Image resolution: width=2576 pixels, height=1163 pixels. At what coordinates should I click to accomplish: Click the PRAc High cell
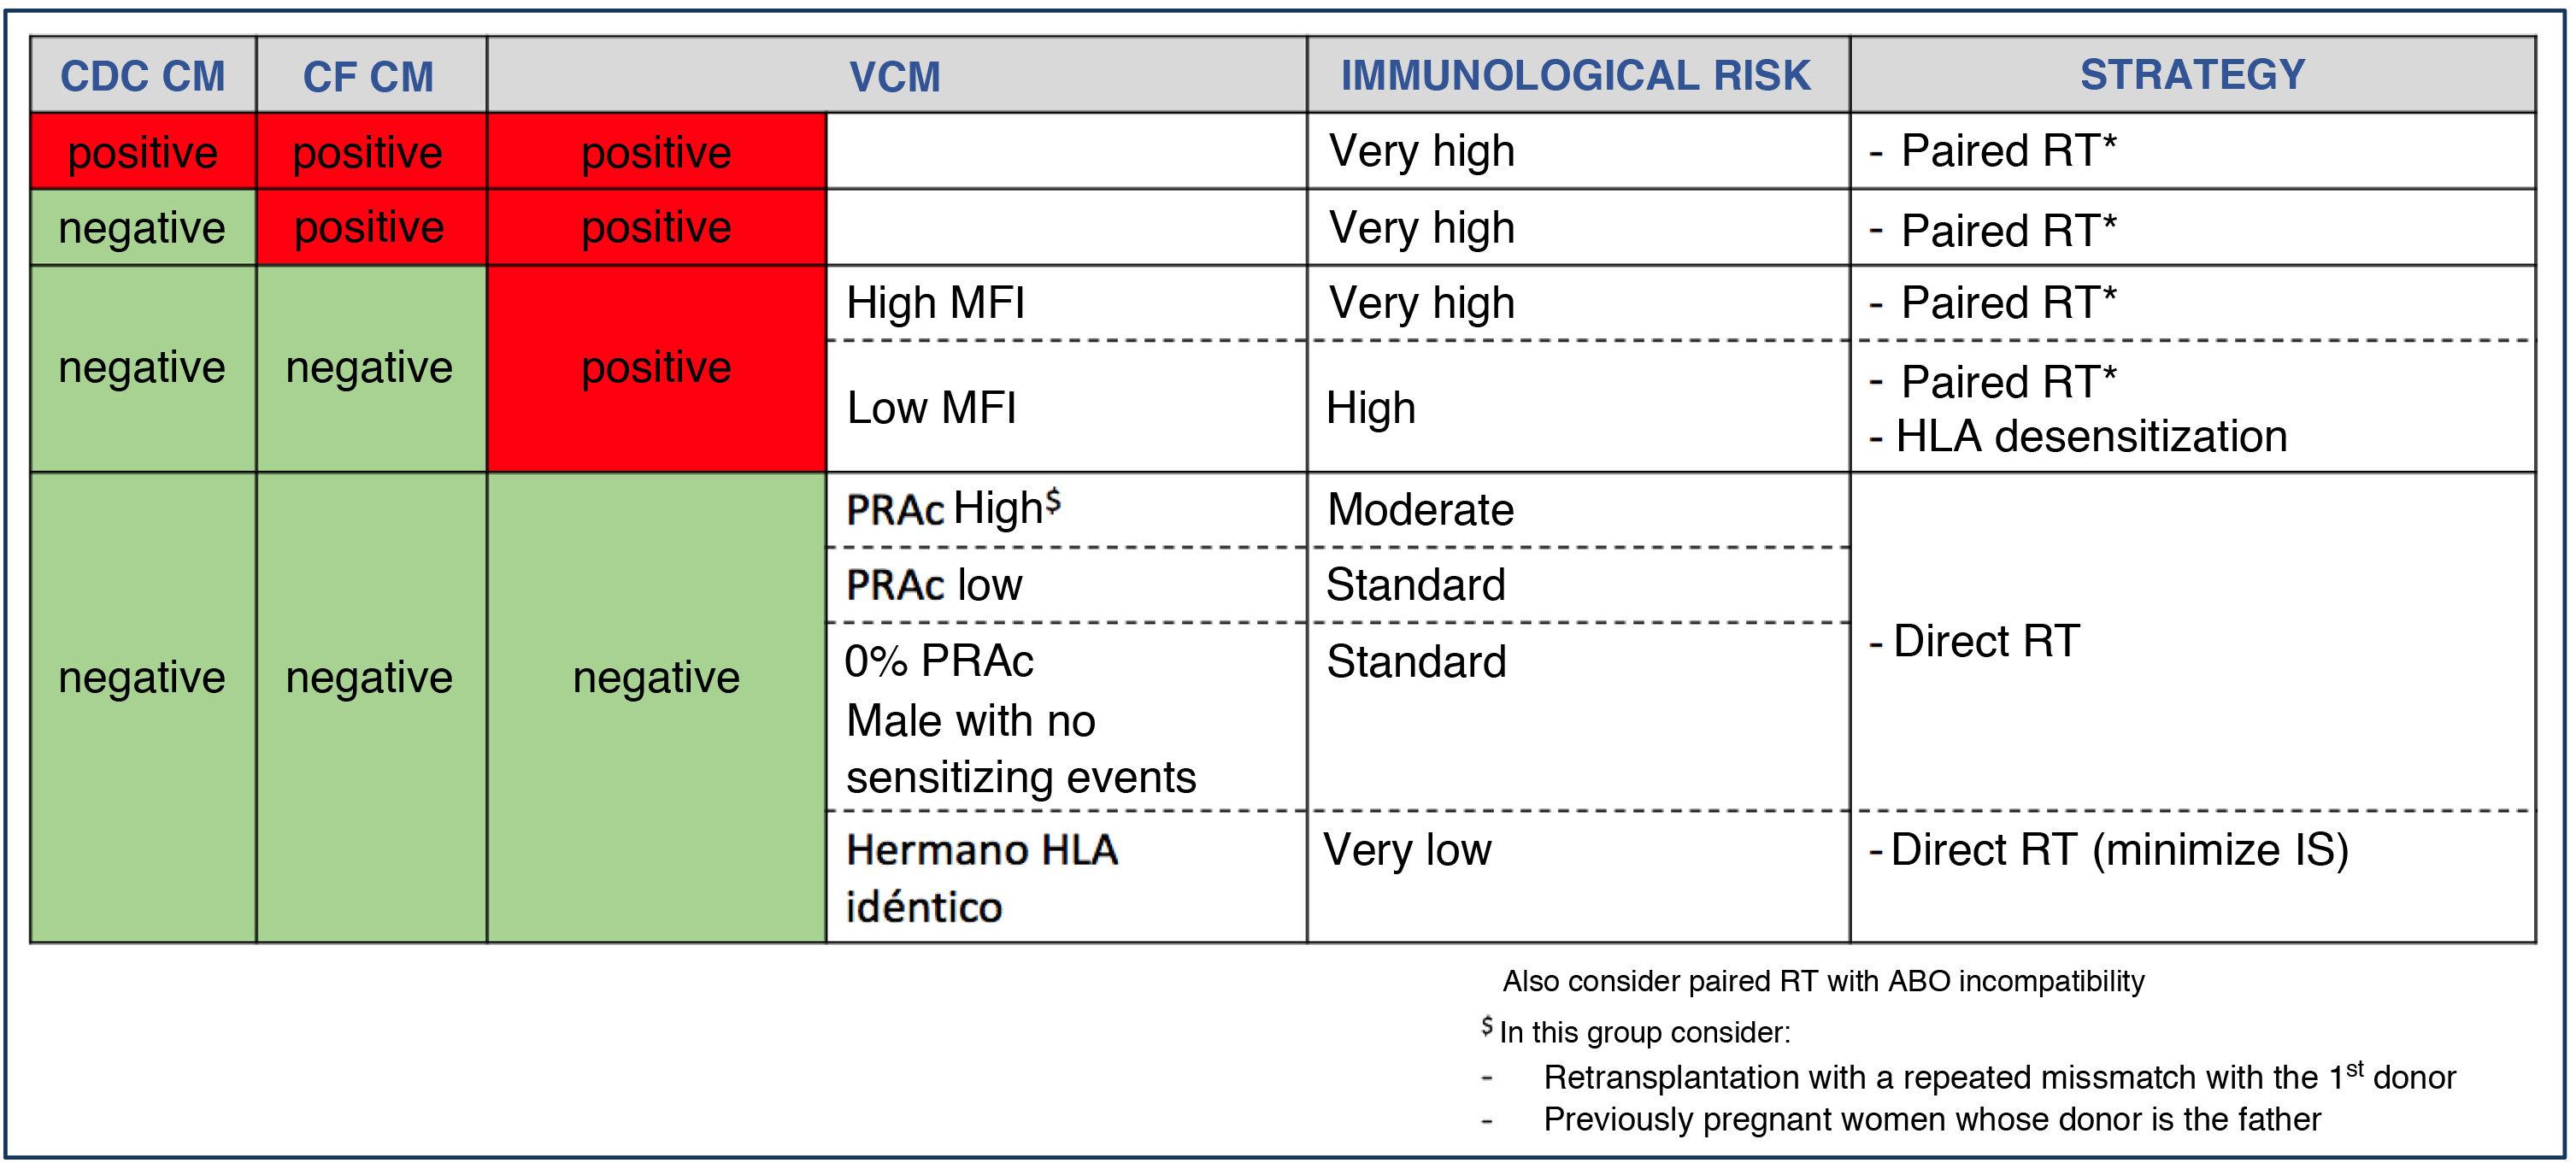[953, 510]
